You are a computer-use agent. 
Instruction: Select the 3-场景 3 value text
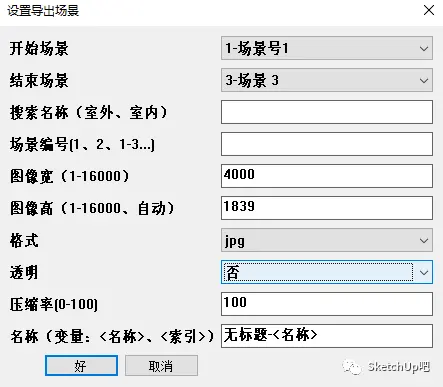pyautogui.click(x=252, y=80)
